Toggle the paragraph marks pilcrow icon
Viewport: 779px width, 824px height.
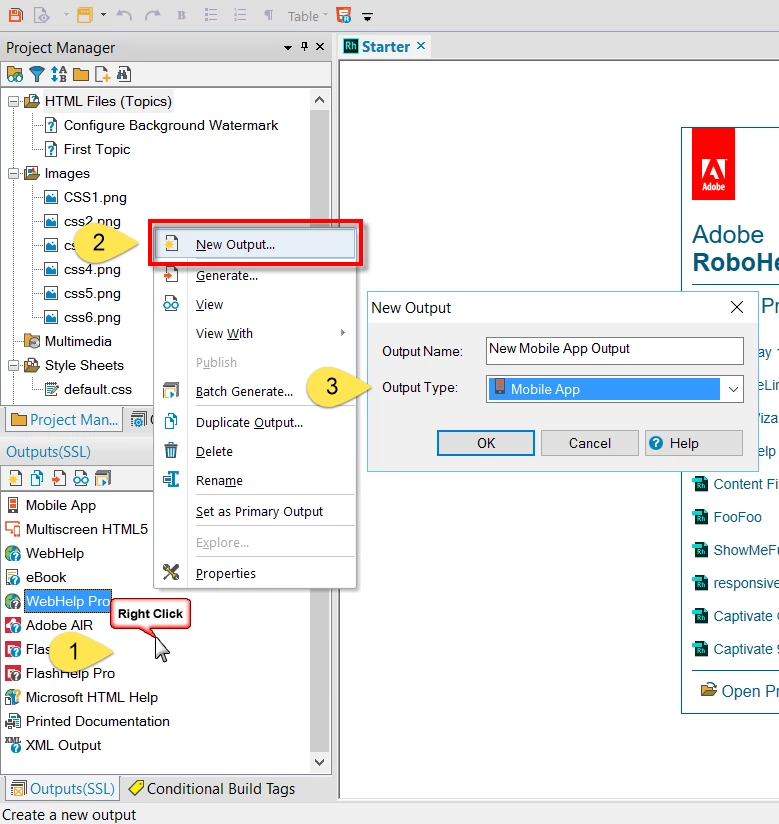pyautogui.click(x=269, y=15)
